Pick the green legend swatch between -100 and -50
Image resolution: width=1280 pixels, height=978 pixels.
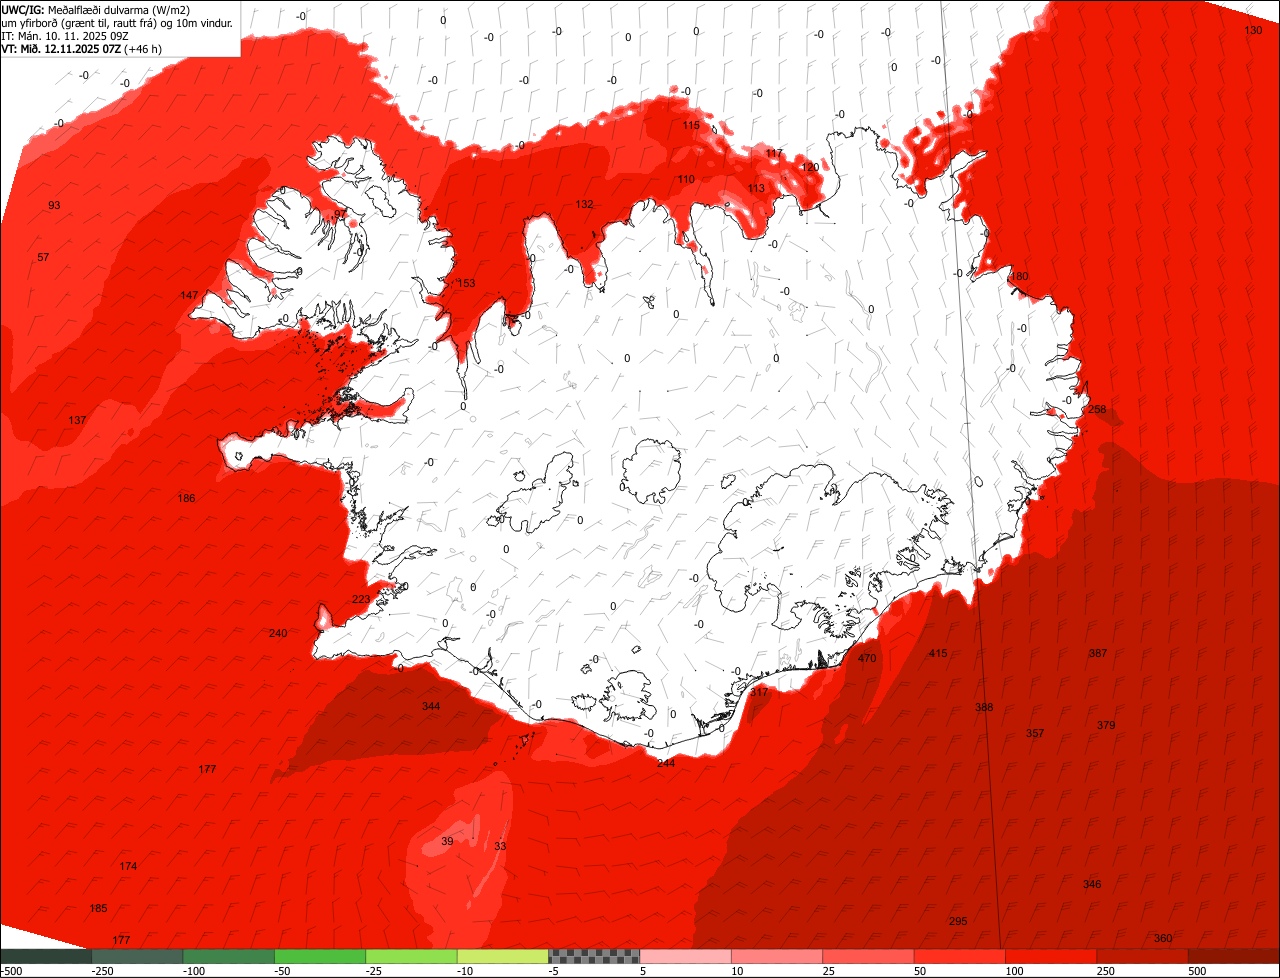coord(229,955)
